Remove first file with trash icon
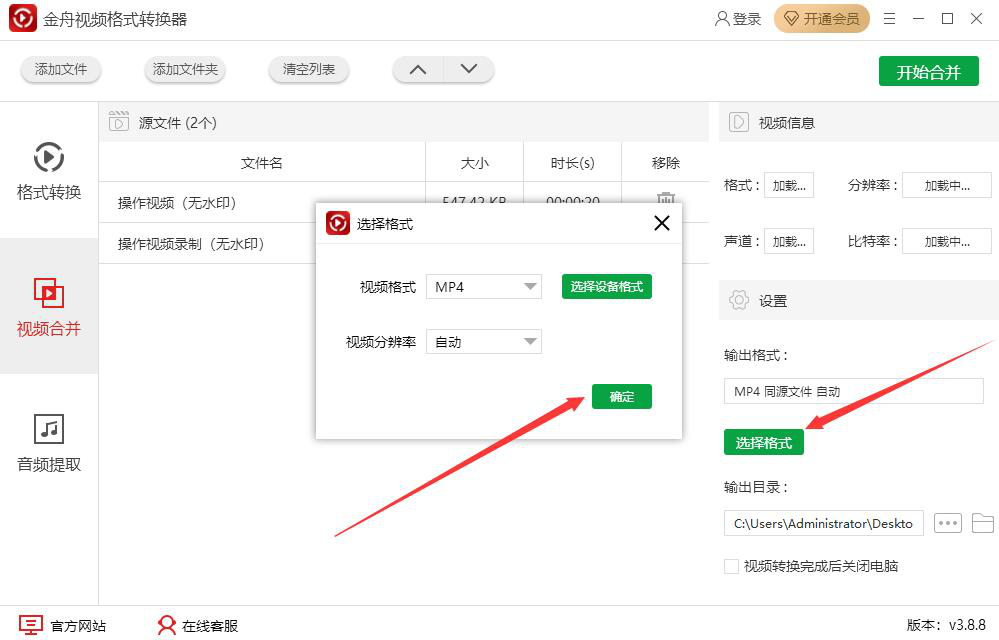Screen dimensions: 999x640 click(x=666, y=198)
